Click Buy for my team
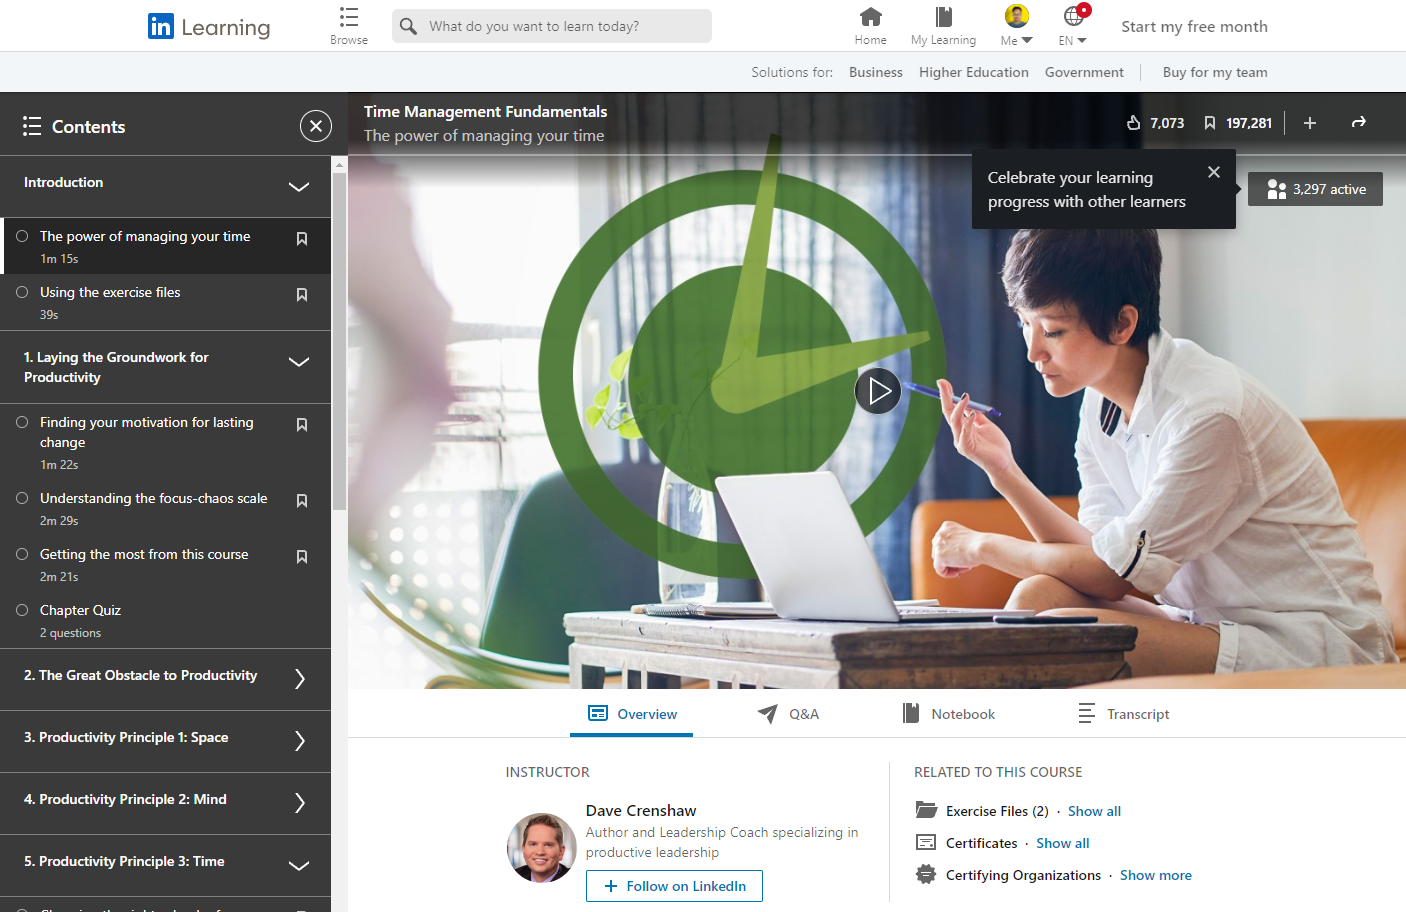The width and height of the screenshot is (1406, 912). tap(1215, 72)
